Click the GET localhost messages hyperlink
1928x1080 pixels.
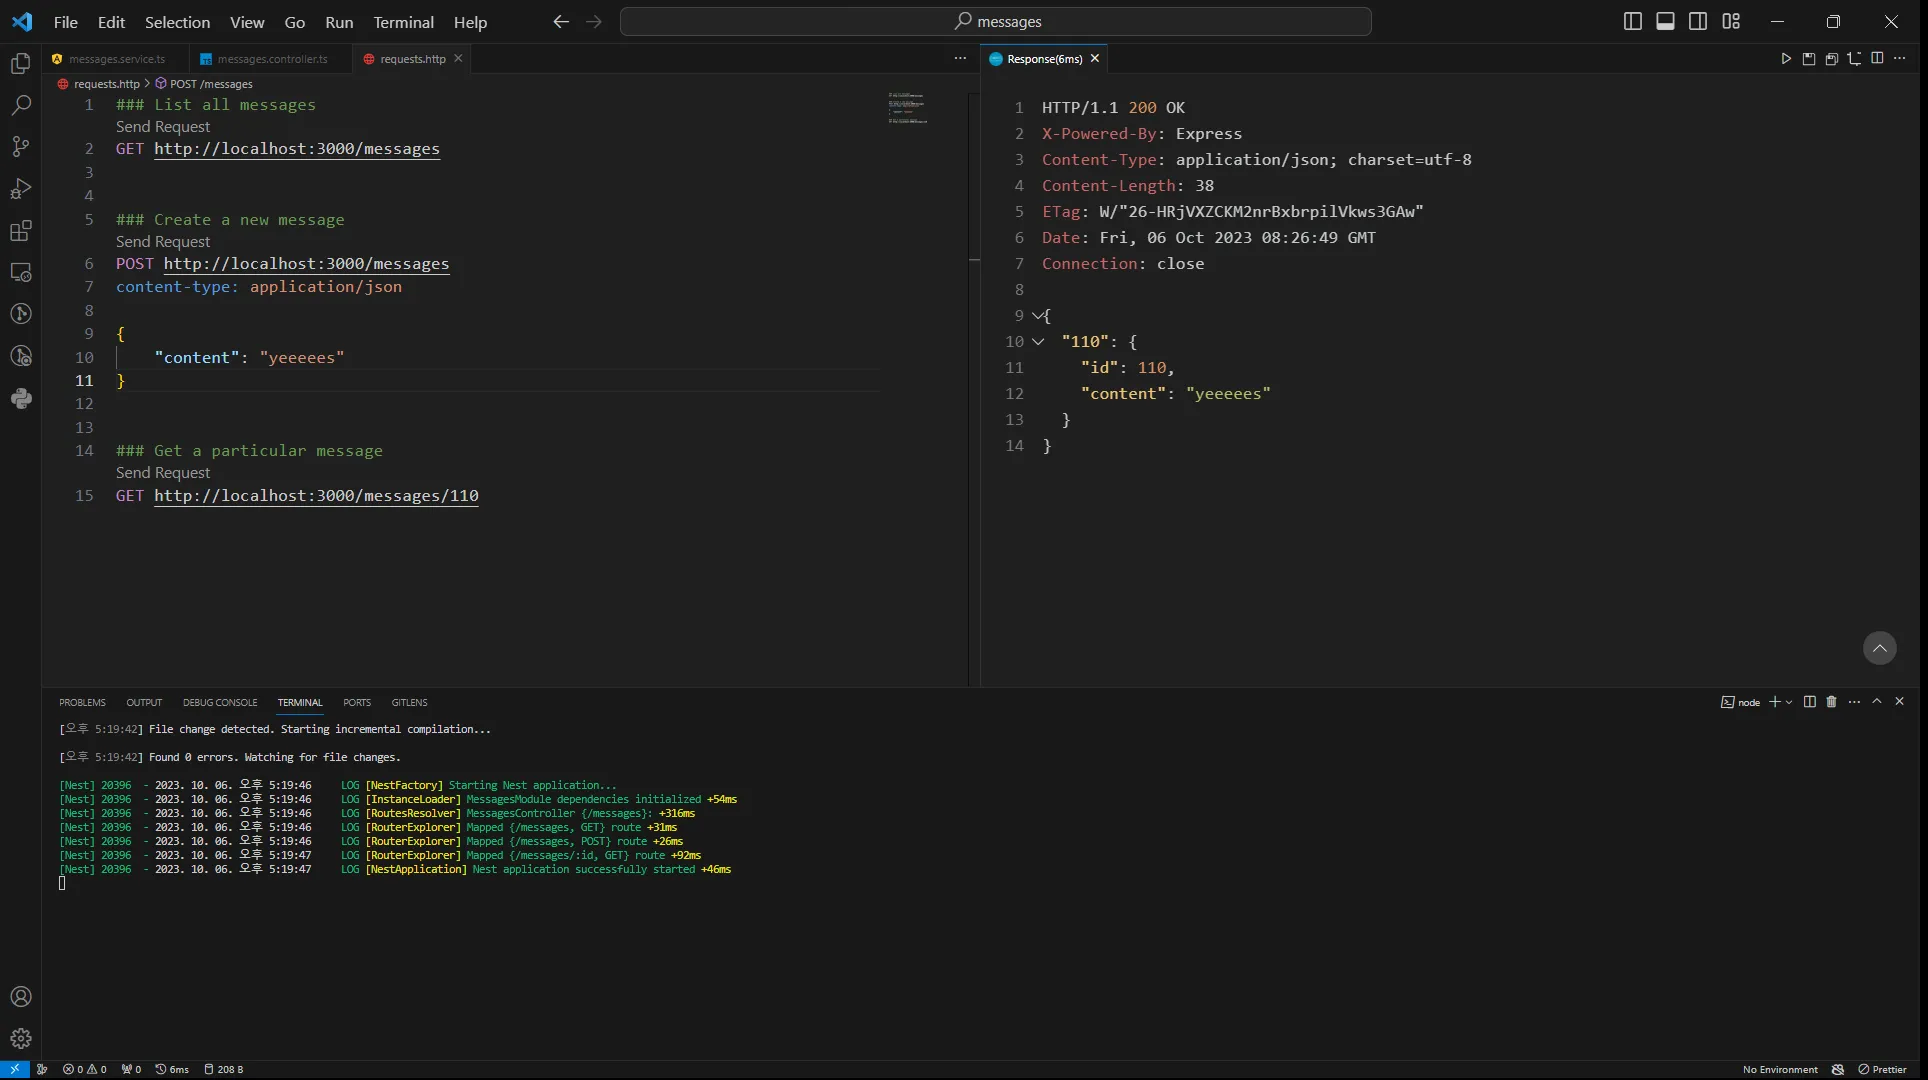pos(297,148)
